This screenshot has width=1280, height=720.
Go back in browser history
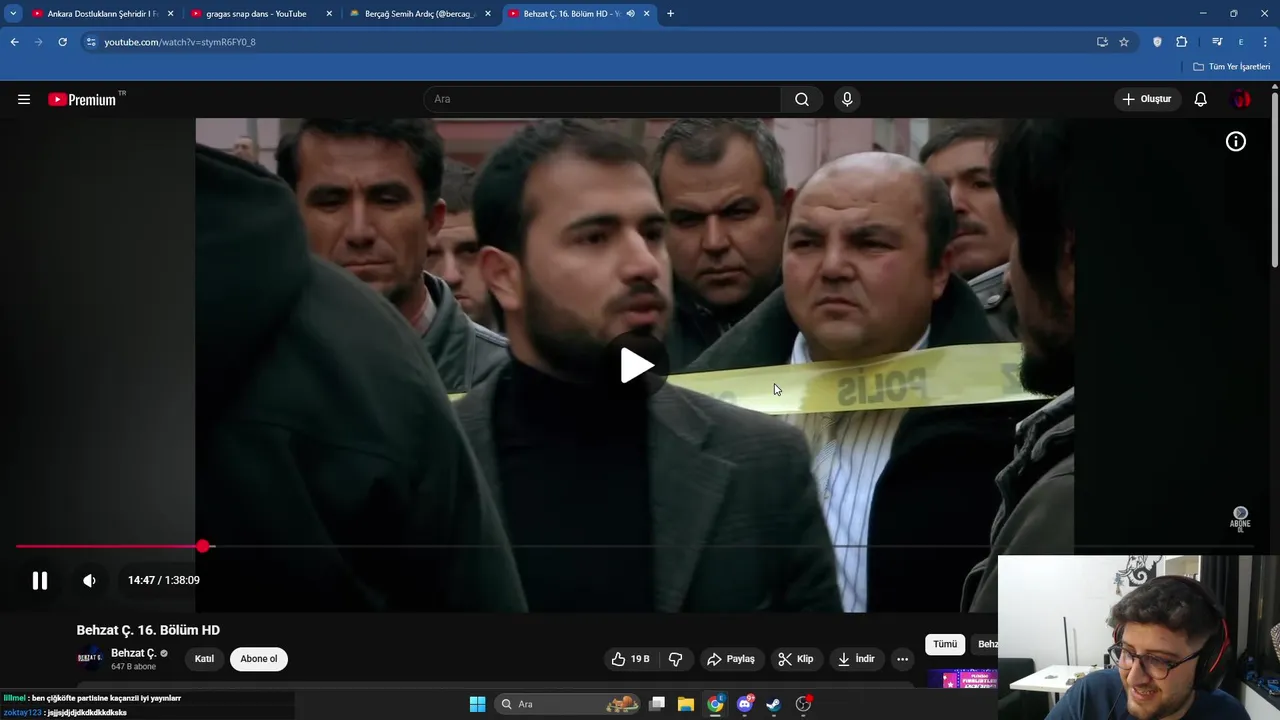(x=14, y=42)
